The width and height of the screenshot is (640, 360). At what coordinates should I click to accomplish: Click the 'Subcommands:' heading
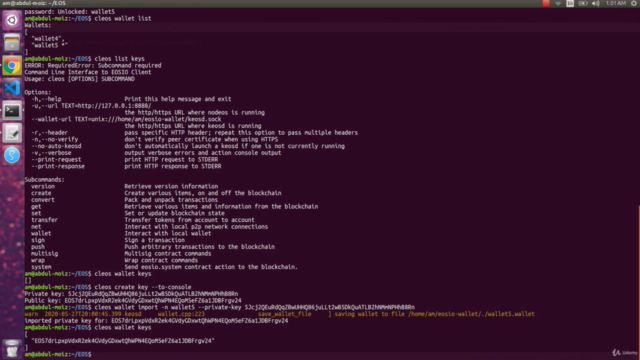tap(44, 180)
